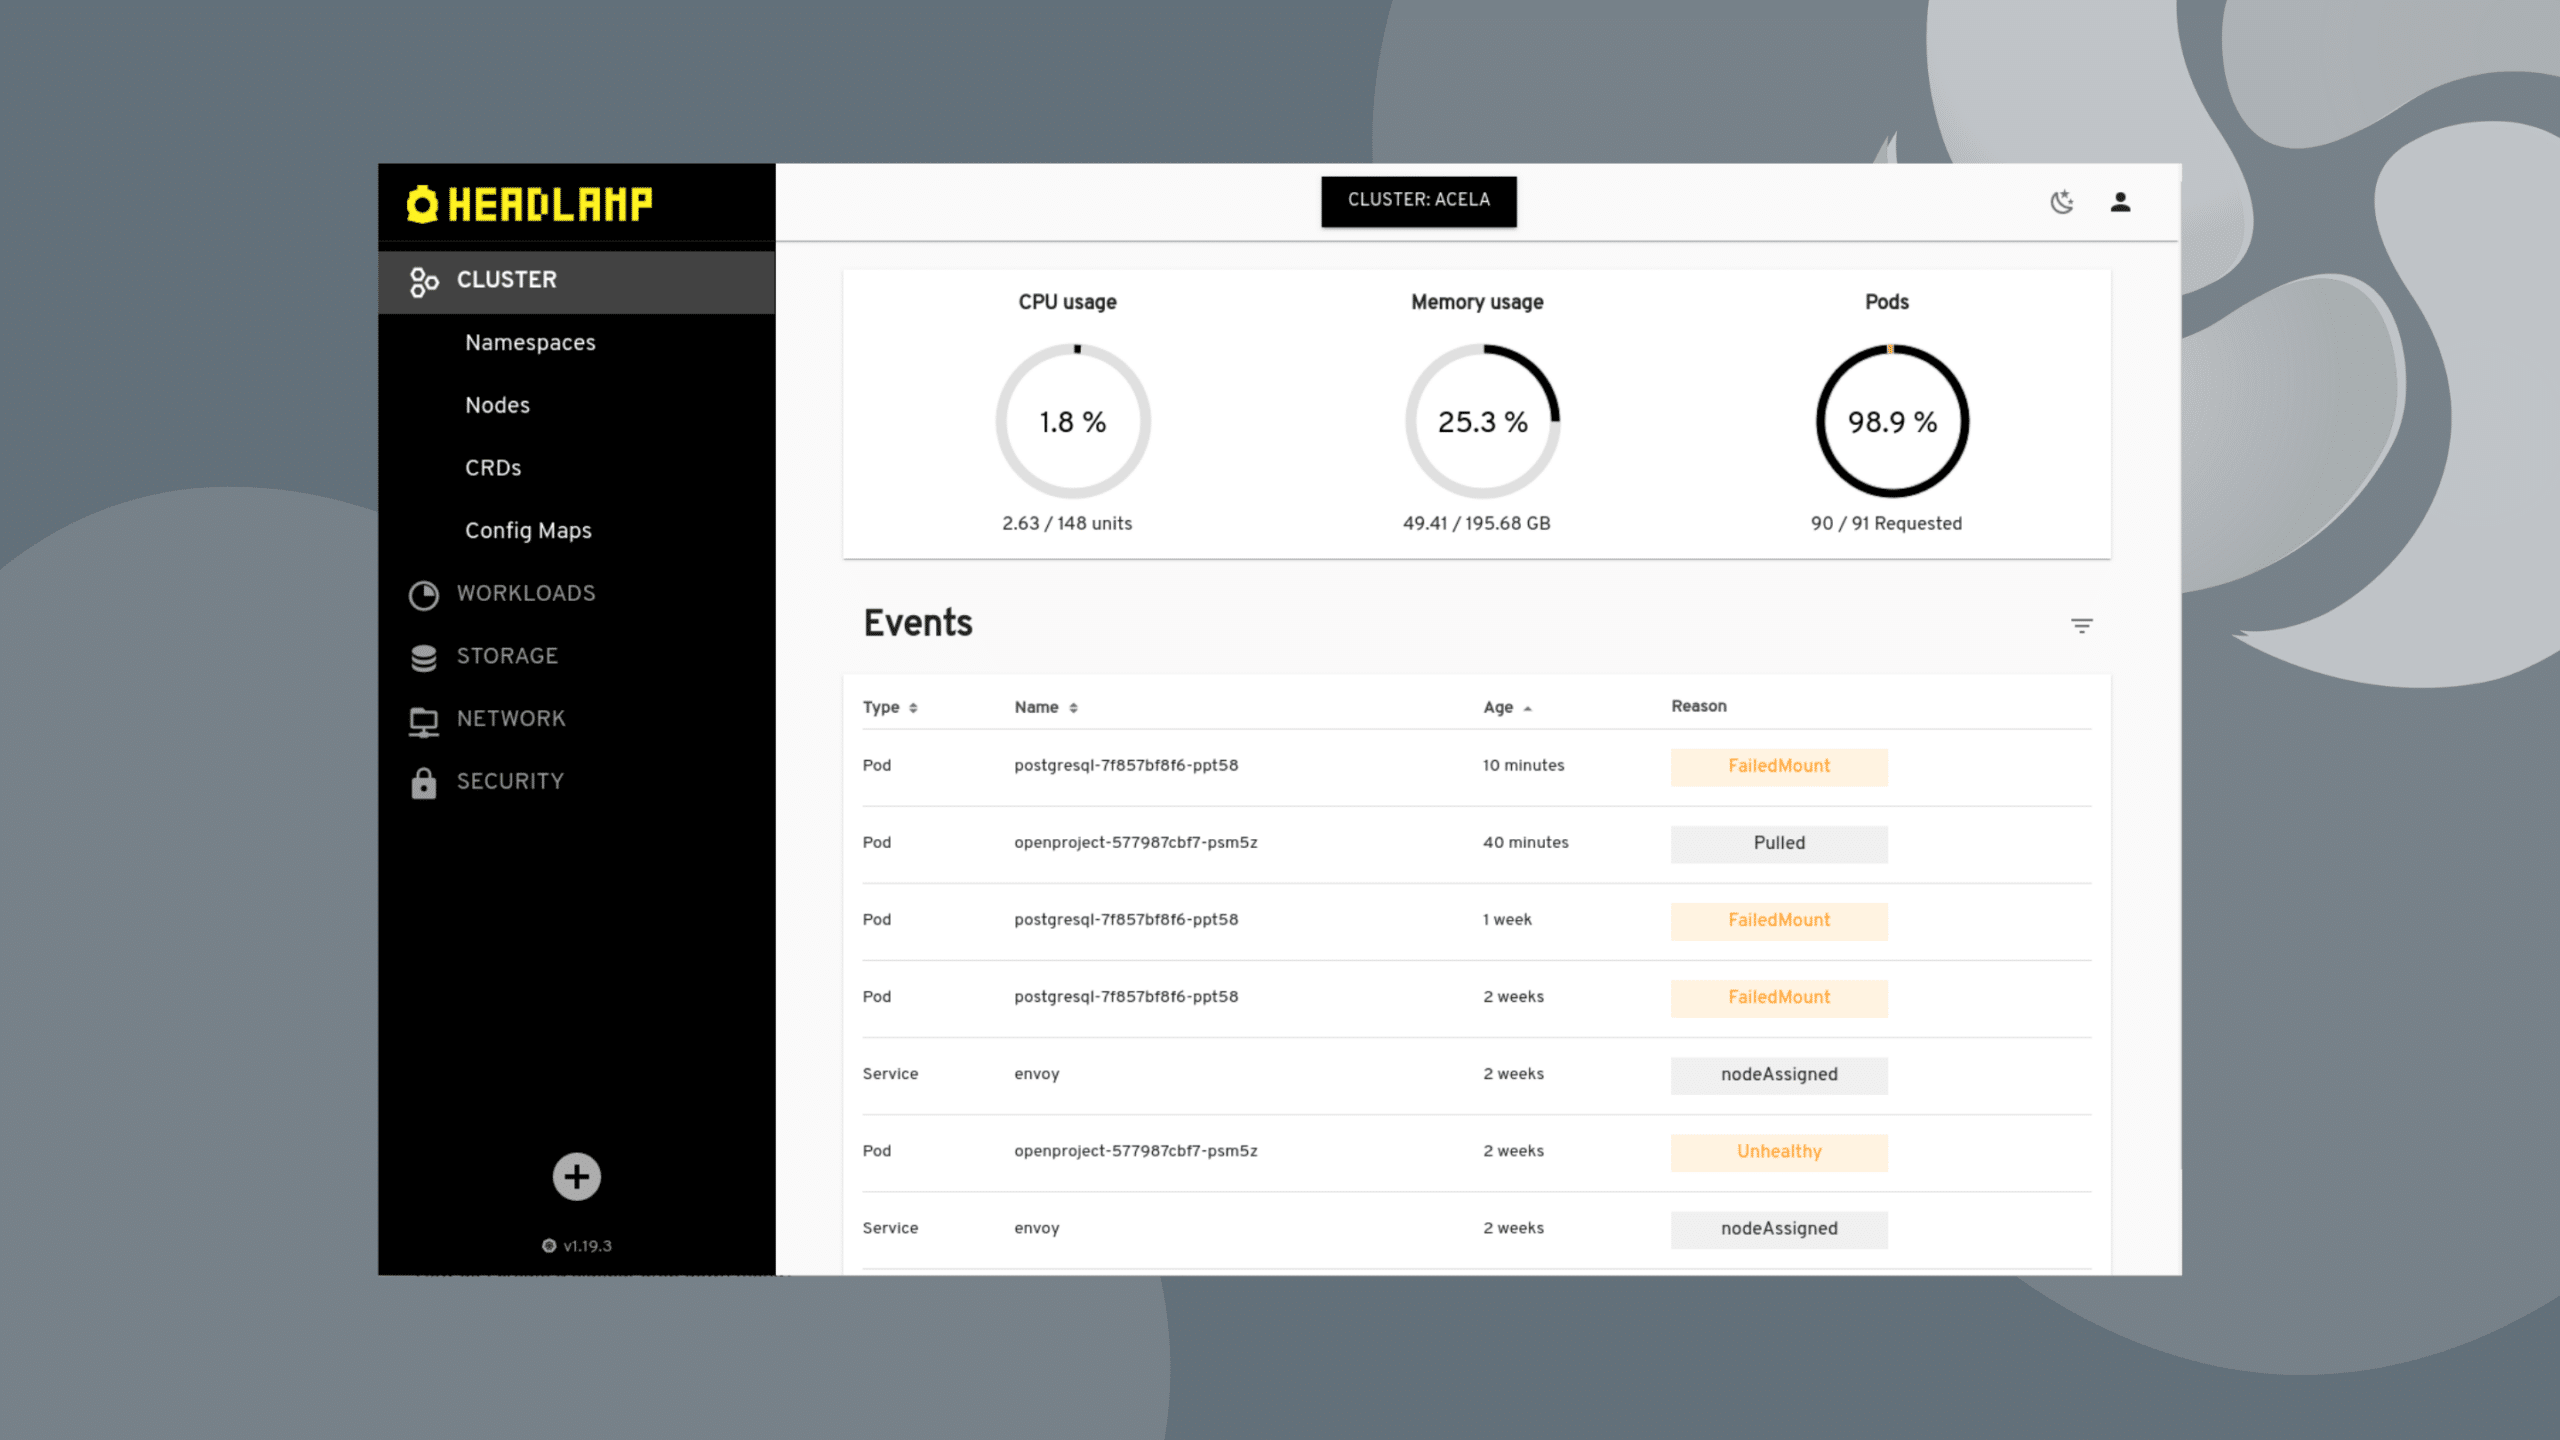
Task: Click the Storage database icon
Action: pos(424,658)
